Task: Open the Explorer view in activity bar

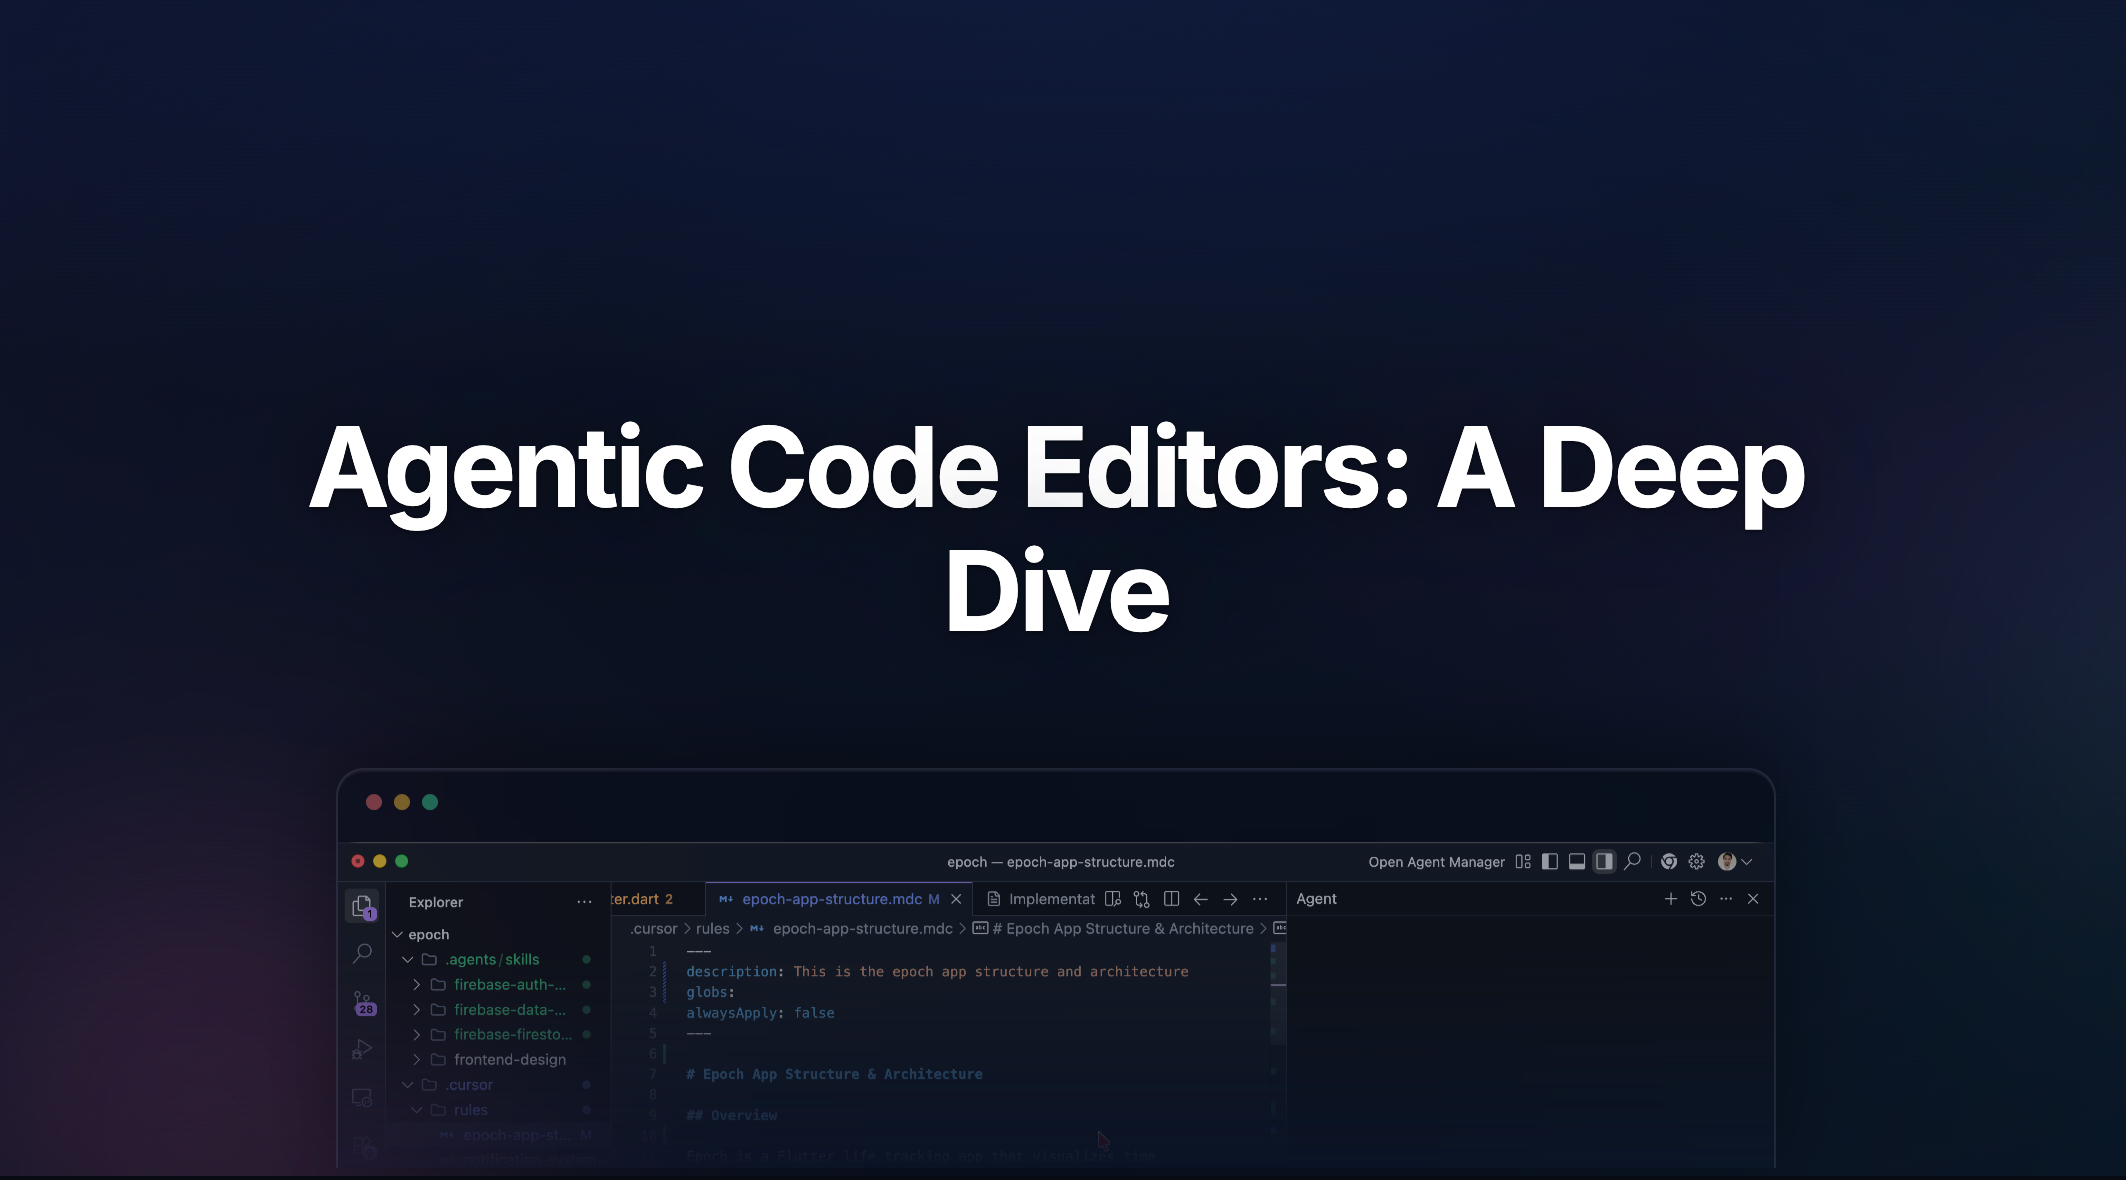Action: click(x=363, y=906)
